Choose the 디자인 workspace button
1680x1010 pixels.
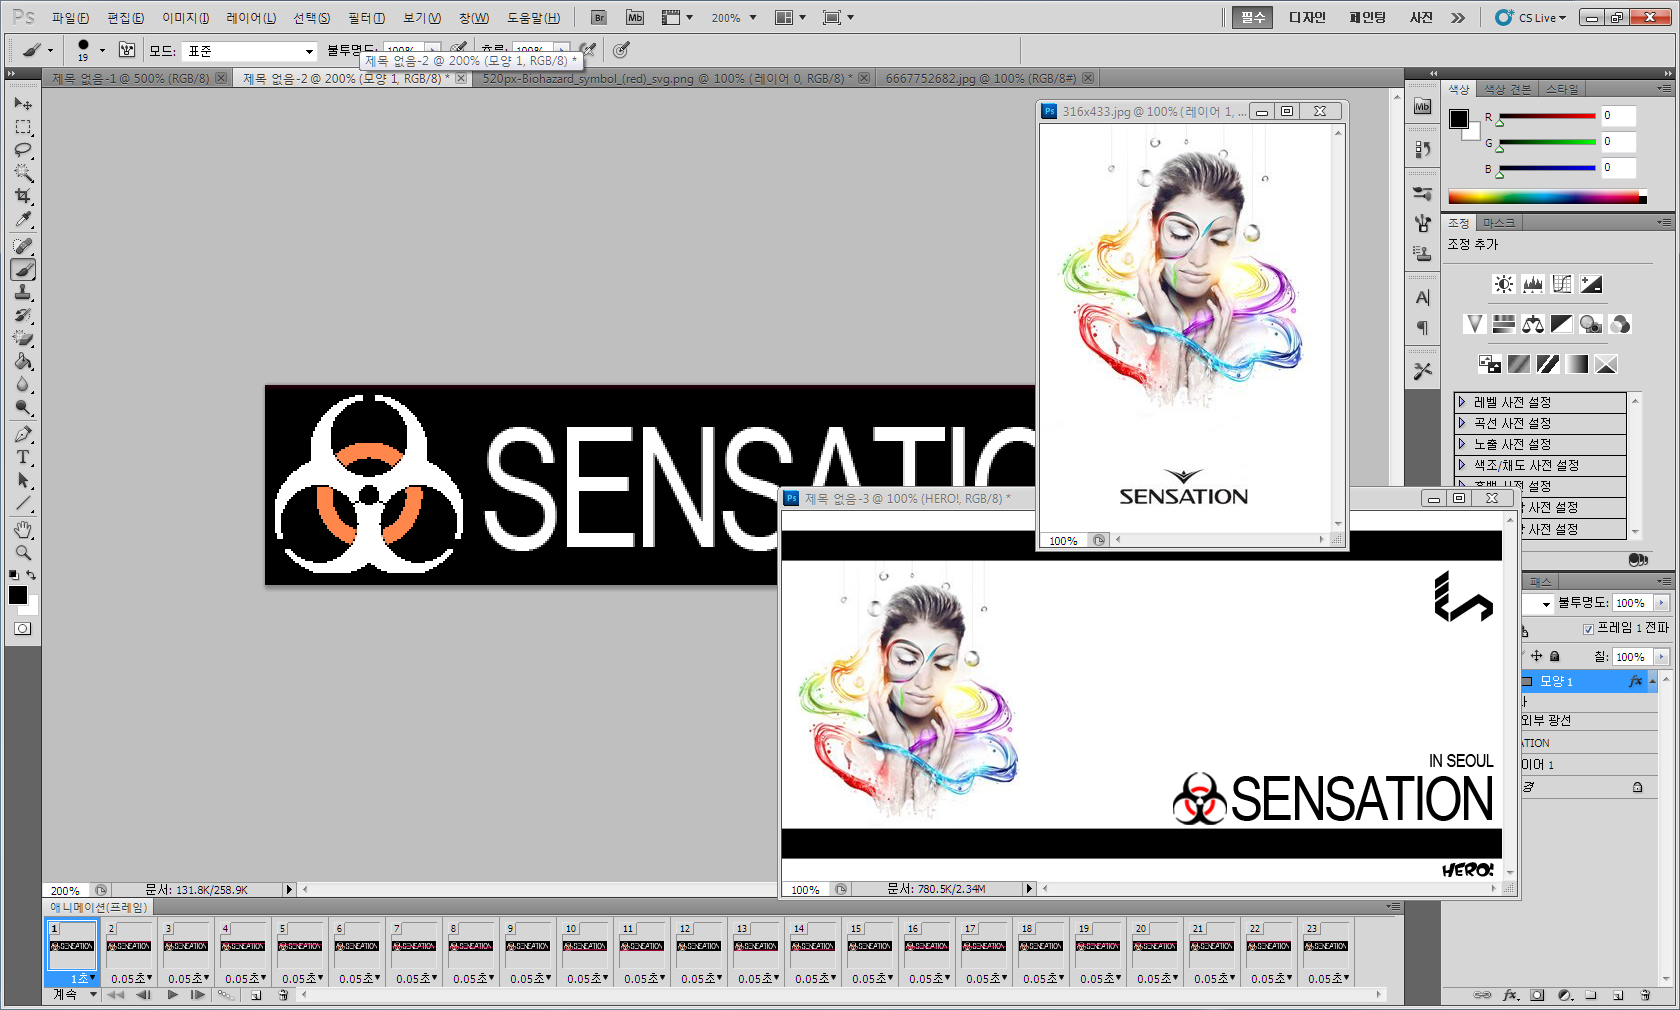[1307, 17]
